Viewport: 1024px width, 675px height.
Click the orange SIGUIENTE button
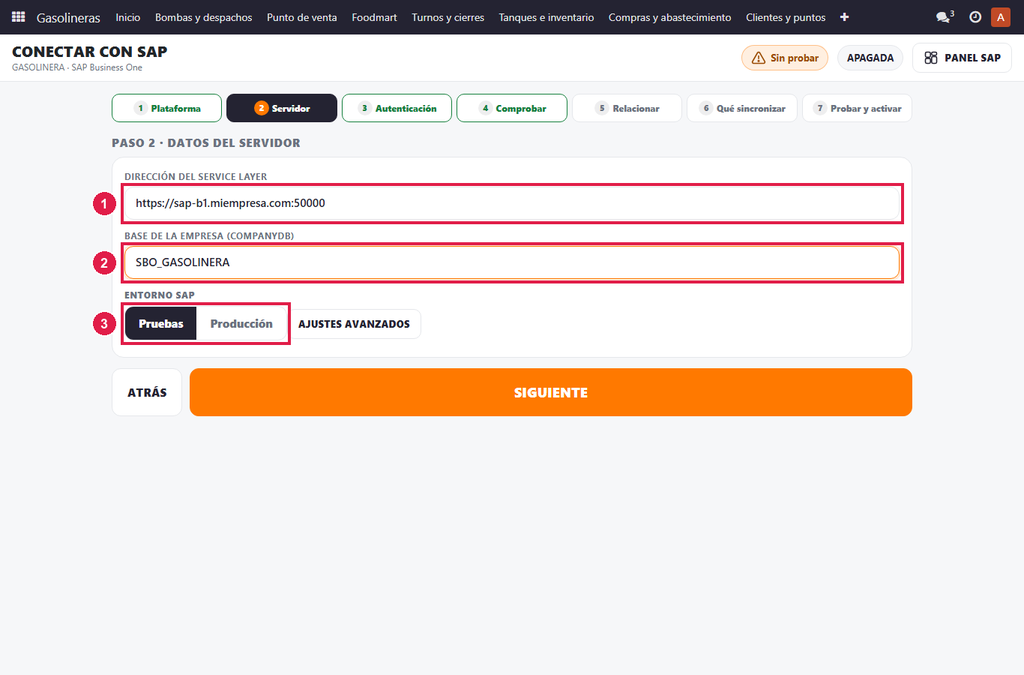551,392
